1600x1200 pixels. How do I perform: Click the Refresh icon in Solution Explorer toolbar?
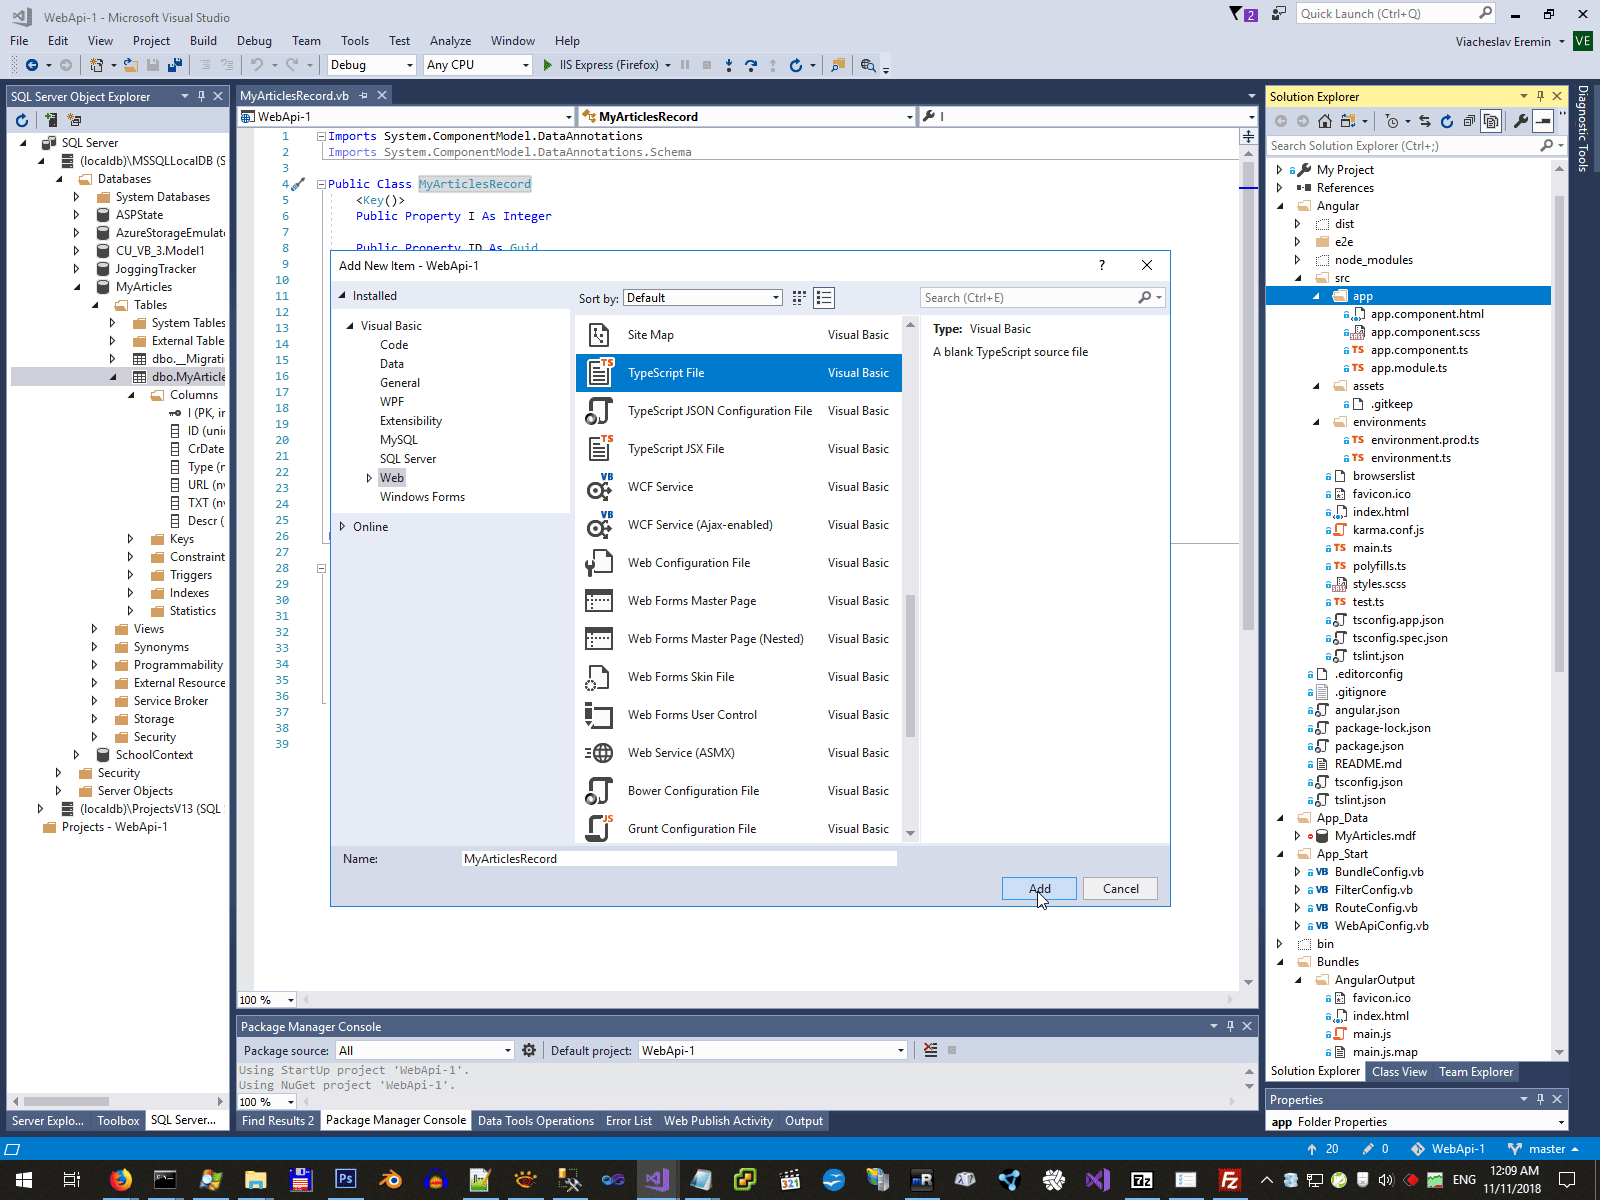[1447, 121]
